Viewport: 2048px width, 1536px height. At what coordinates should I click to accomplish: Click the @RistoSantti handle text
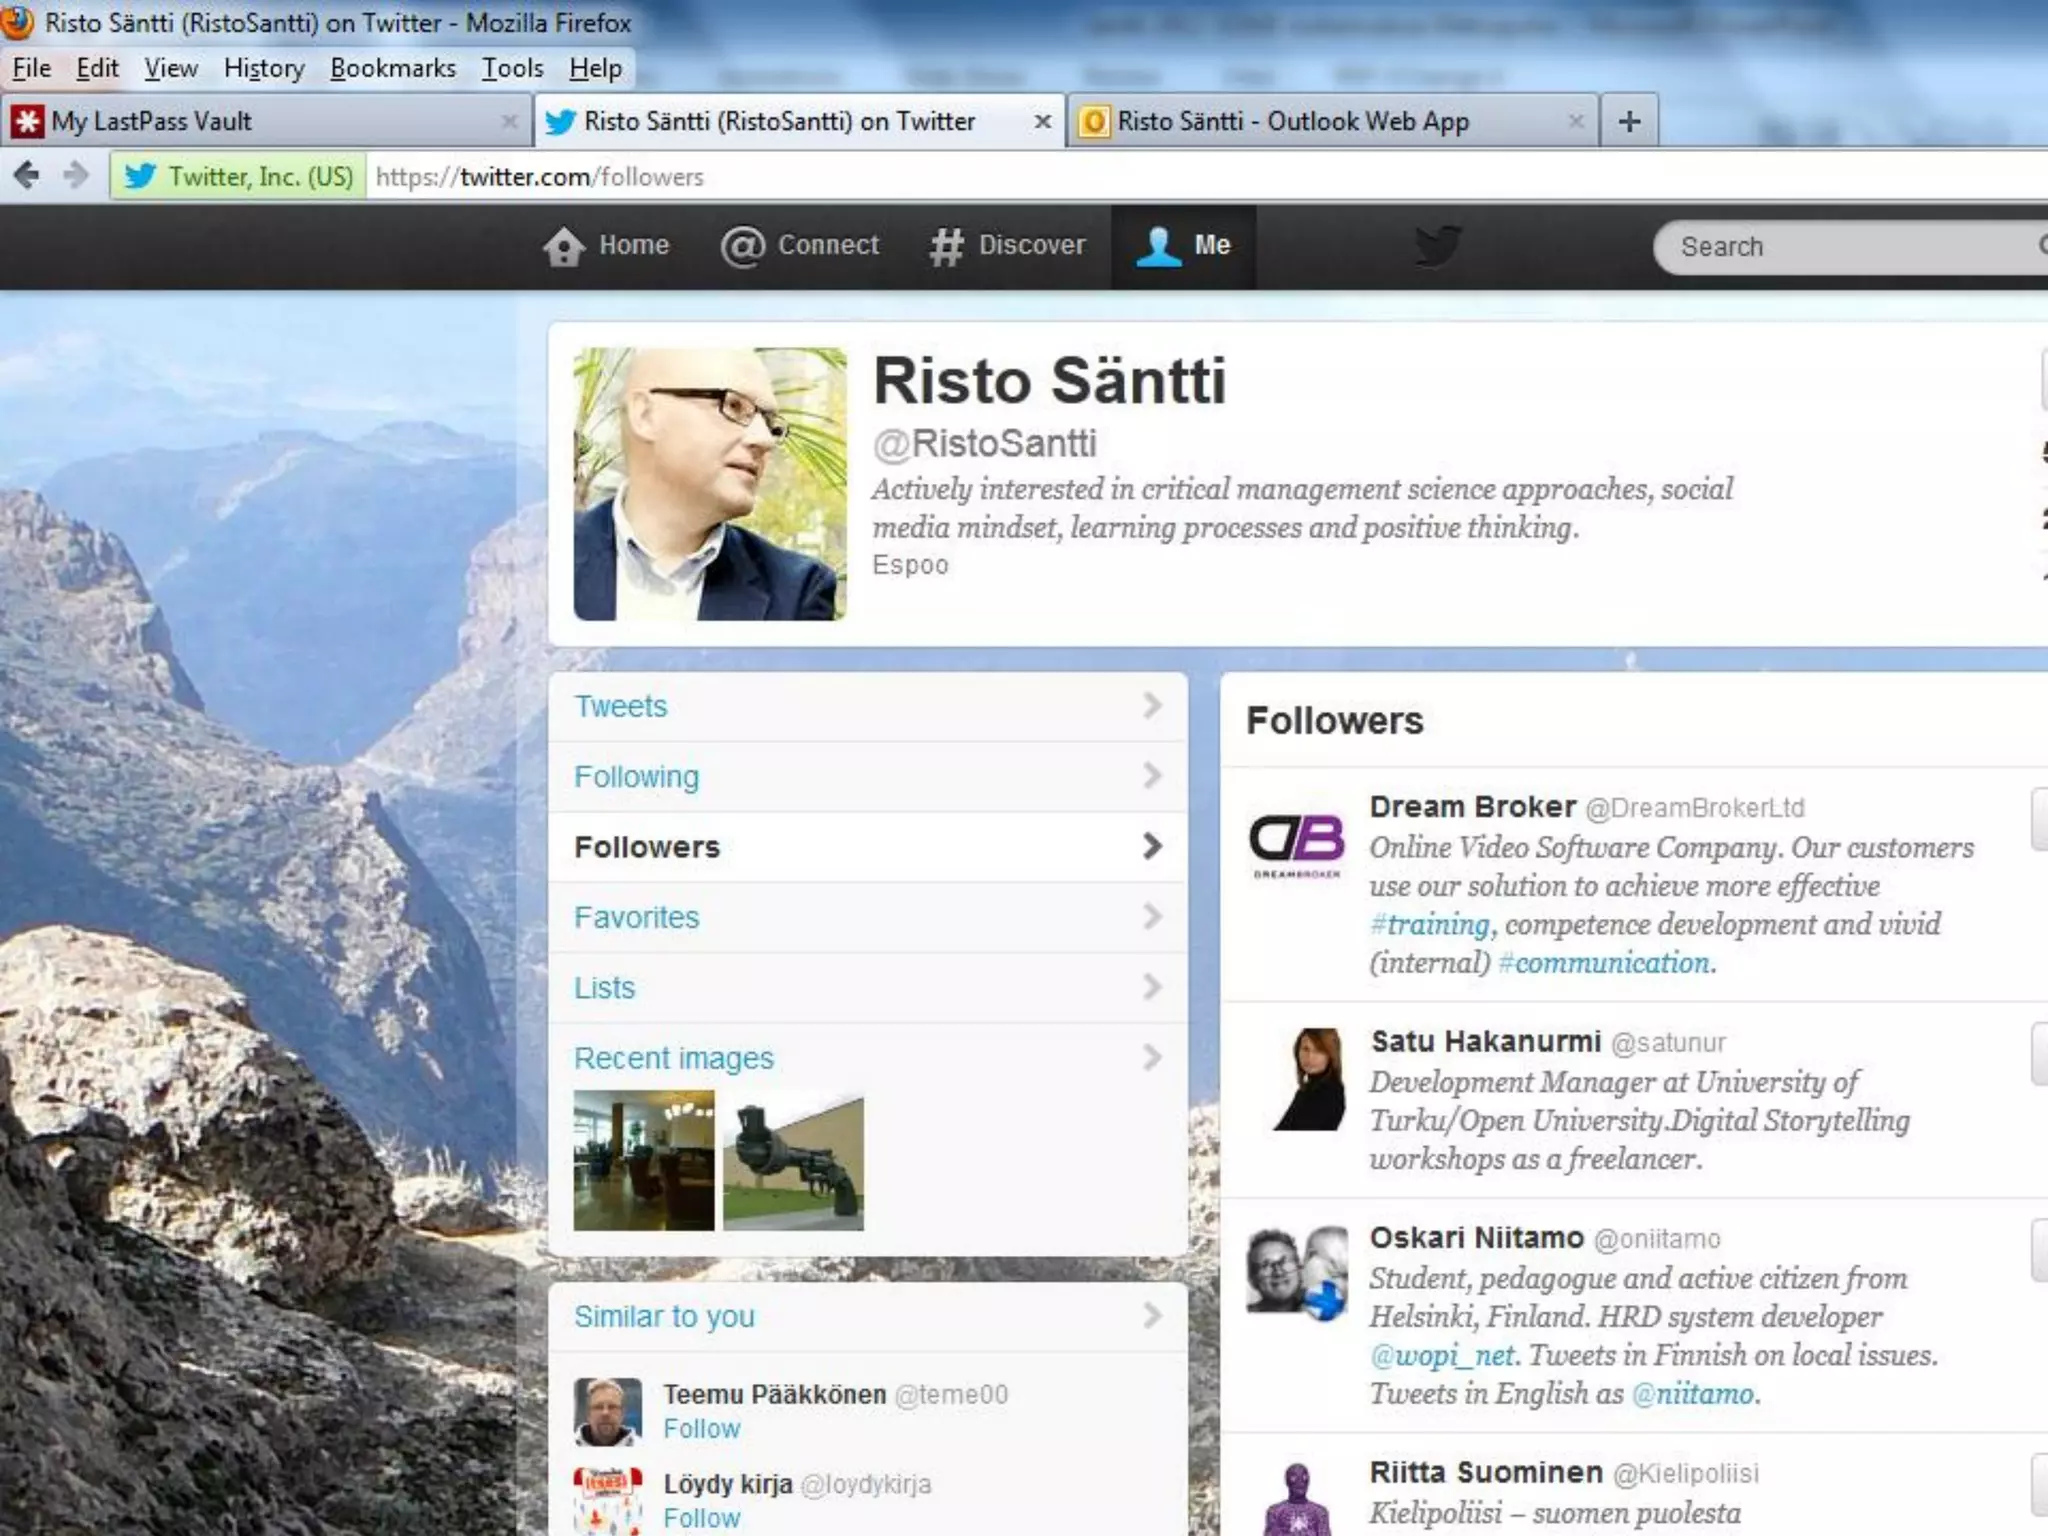click(x=985, y=444)
